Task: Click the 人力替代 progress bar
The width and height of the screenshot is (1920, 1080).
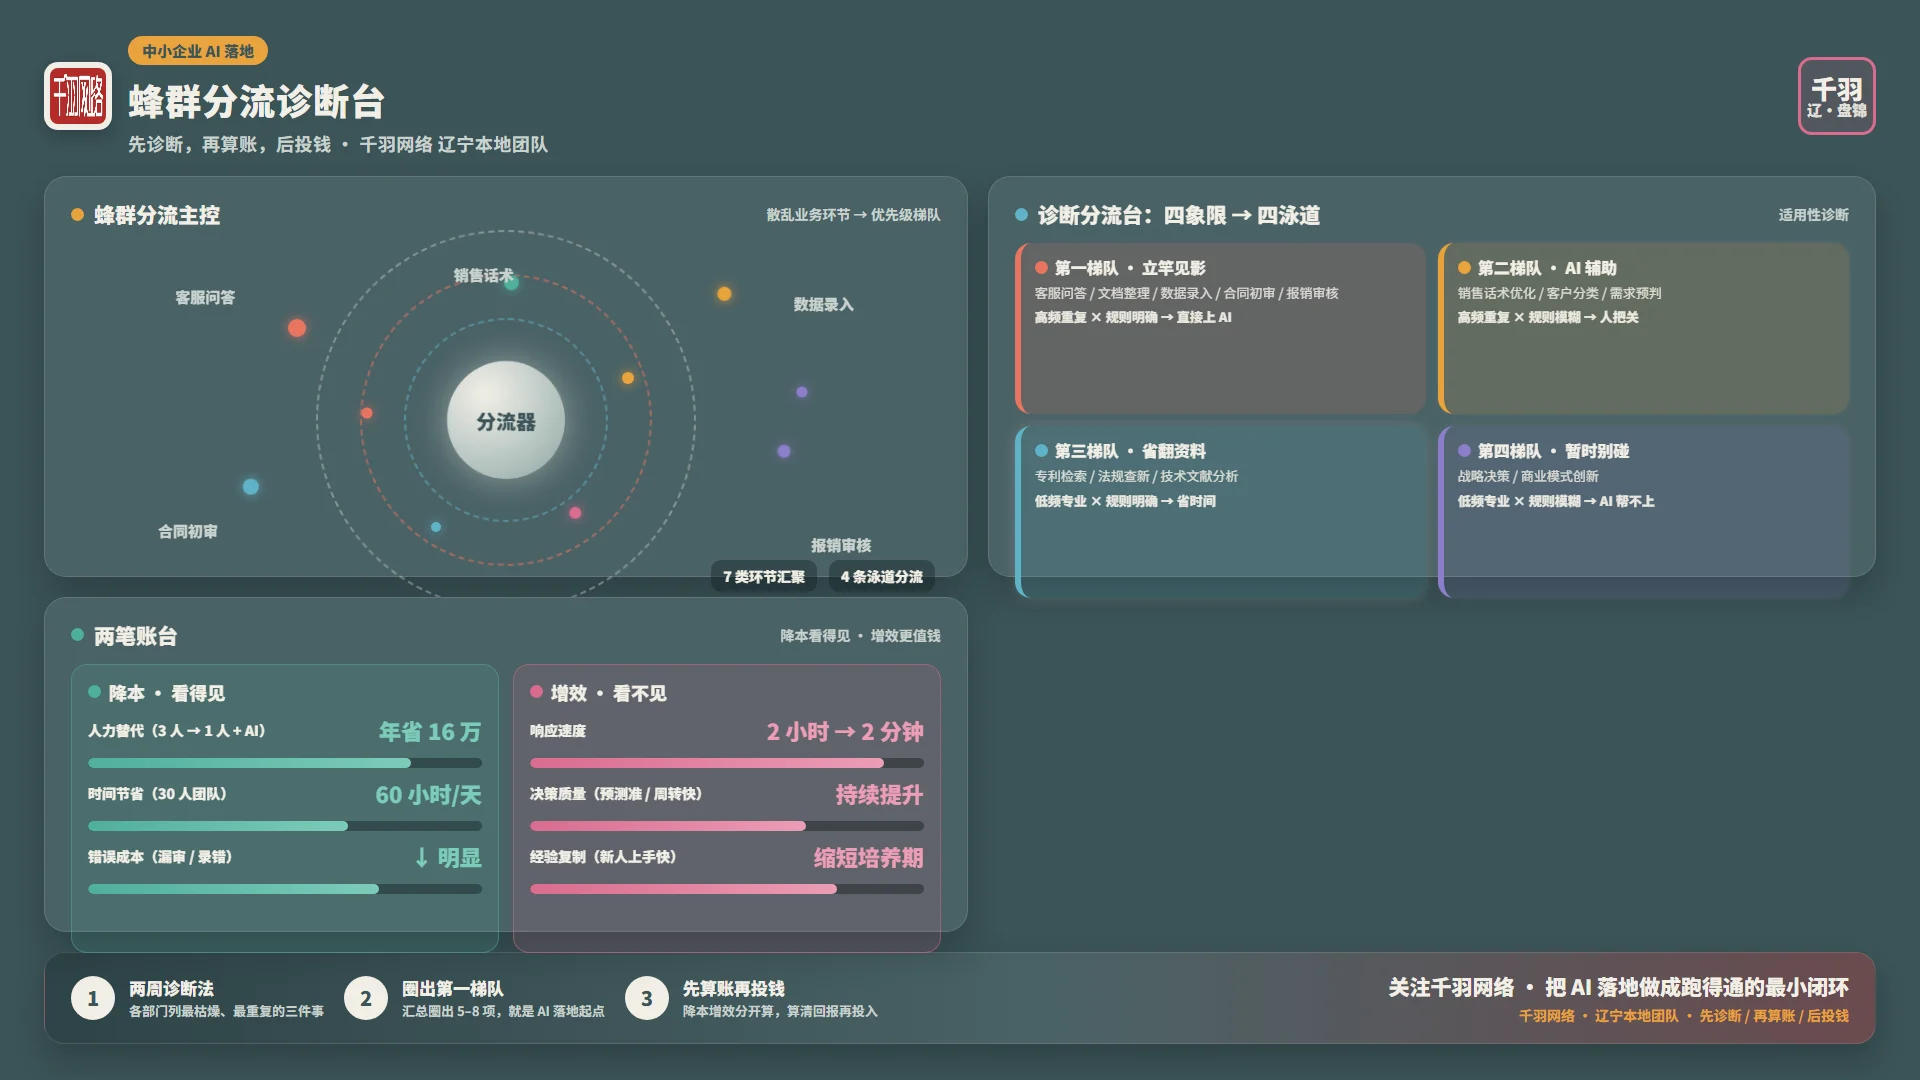Action: coord(285,763)
